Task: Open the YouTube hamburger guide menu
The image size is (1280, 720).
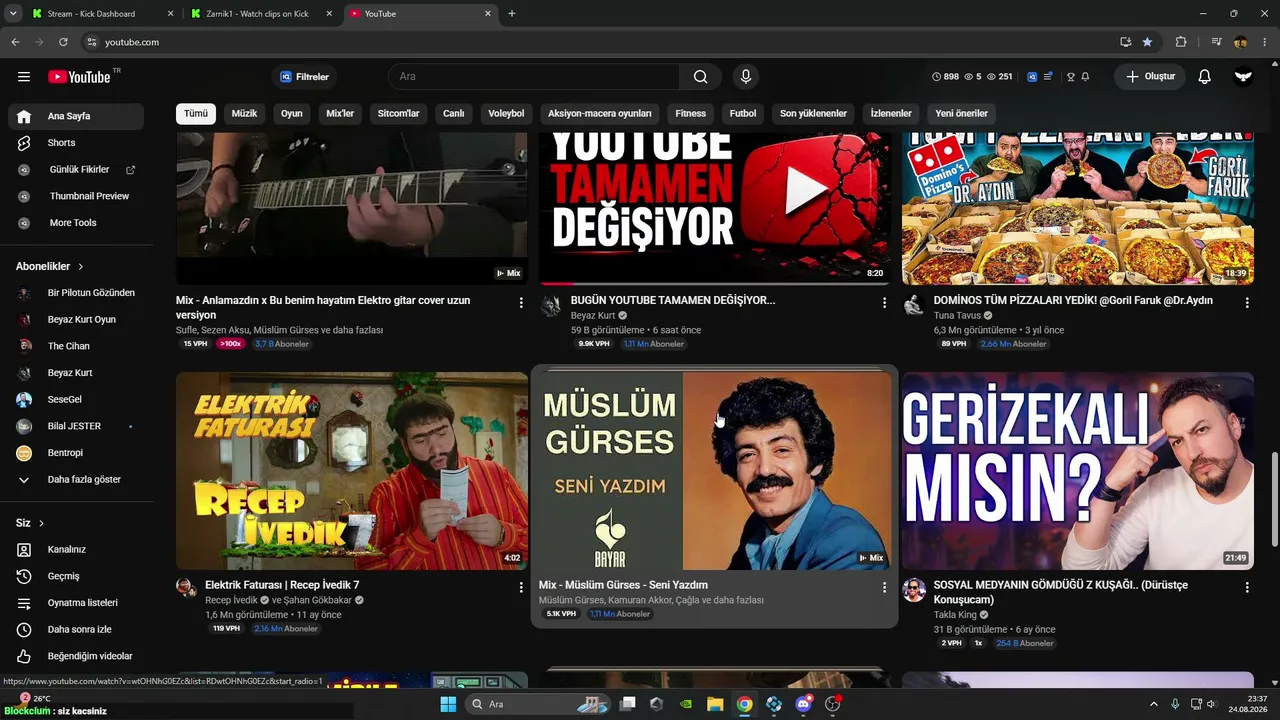Action: pos(24,77)
